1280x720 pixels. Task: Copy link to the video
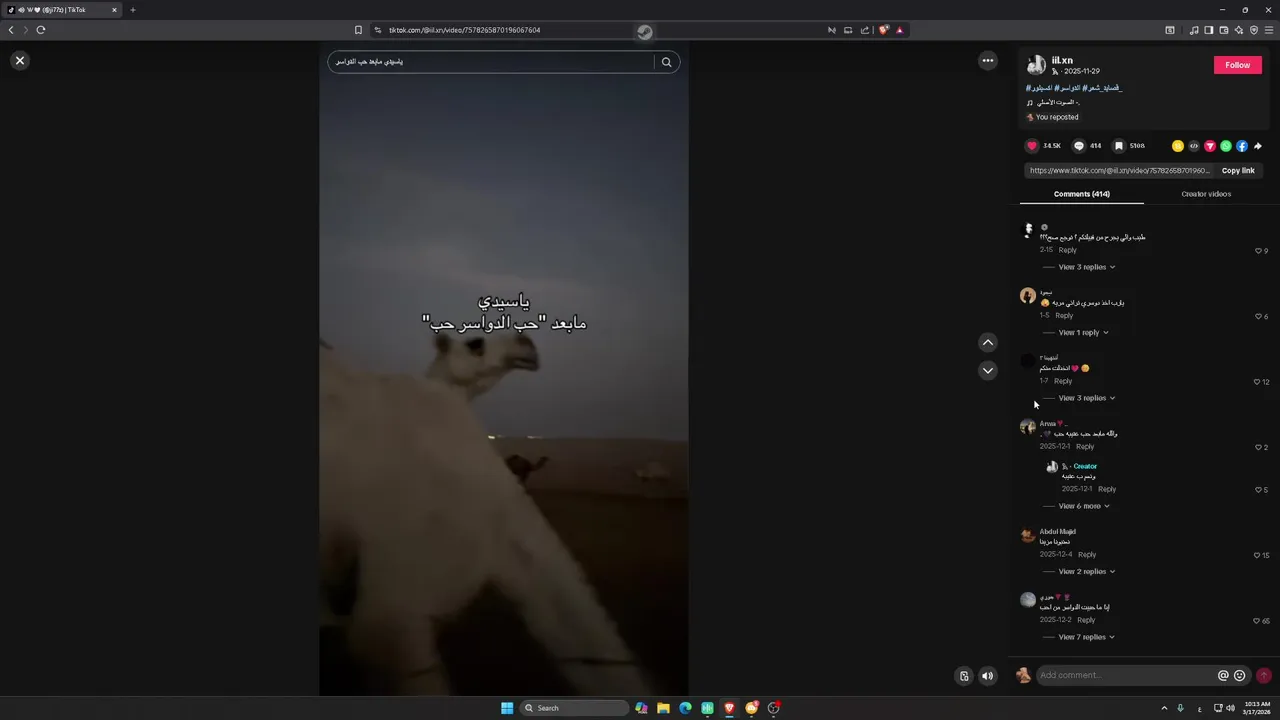tap(1238, 171)
